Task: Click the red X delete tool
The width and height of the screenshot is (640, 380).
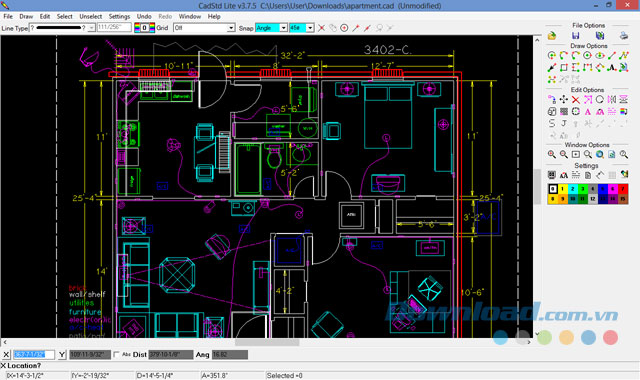Action: click(576, 99)
